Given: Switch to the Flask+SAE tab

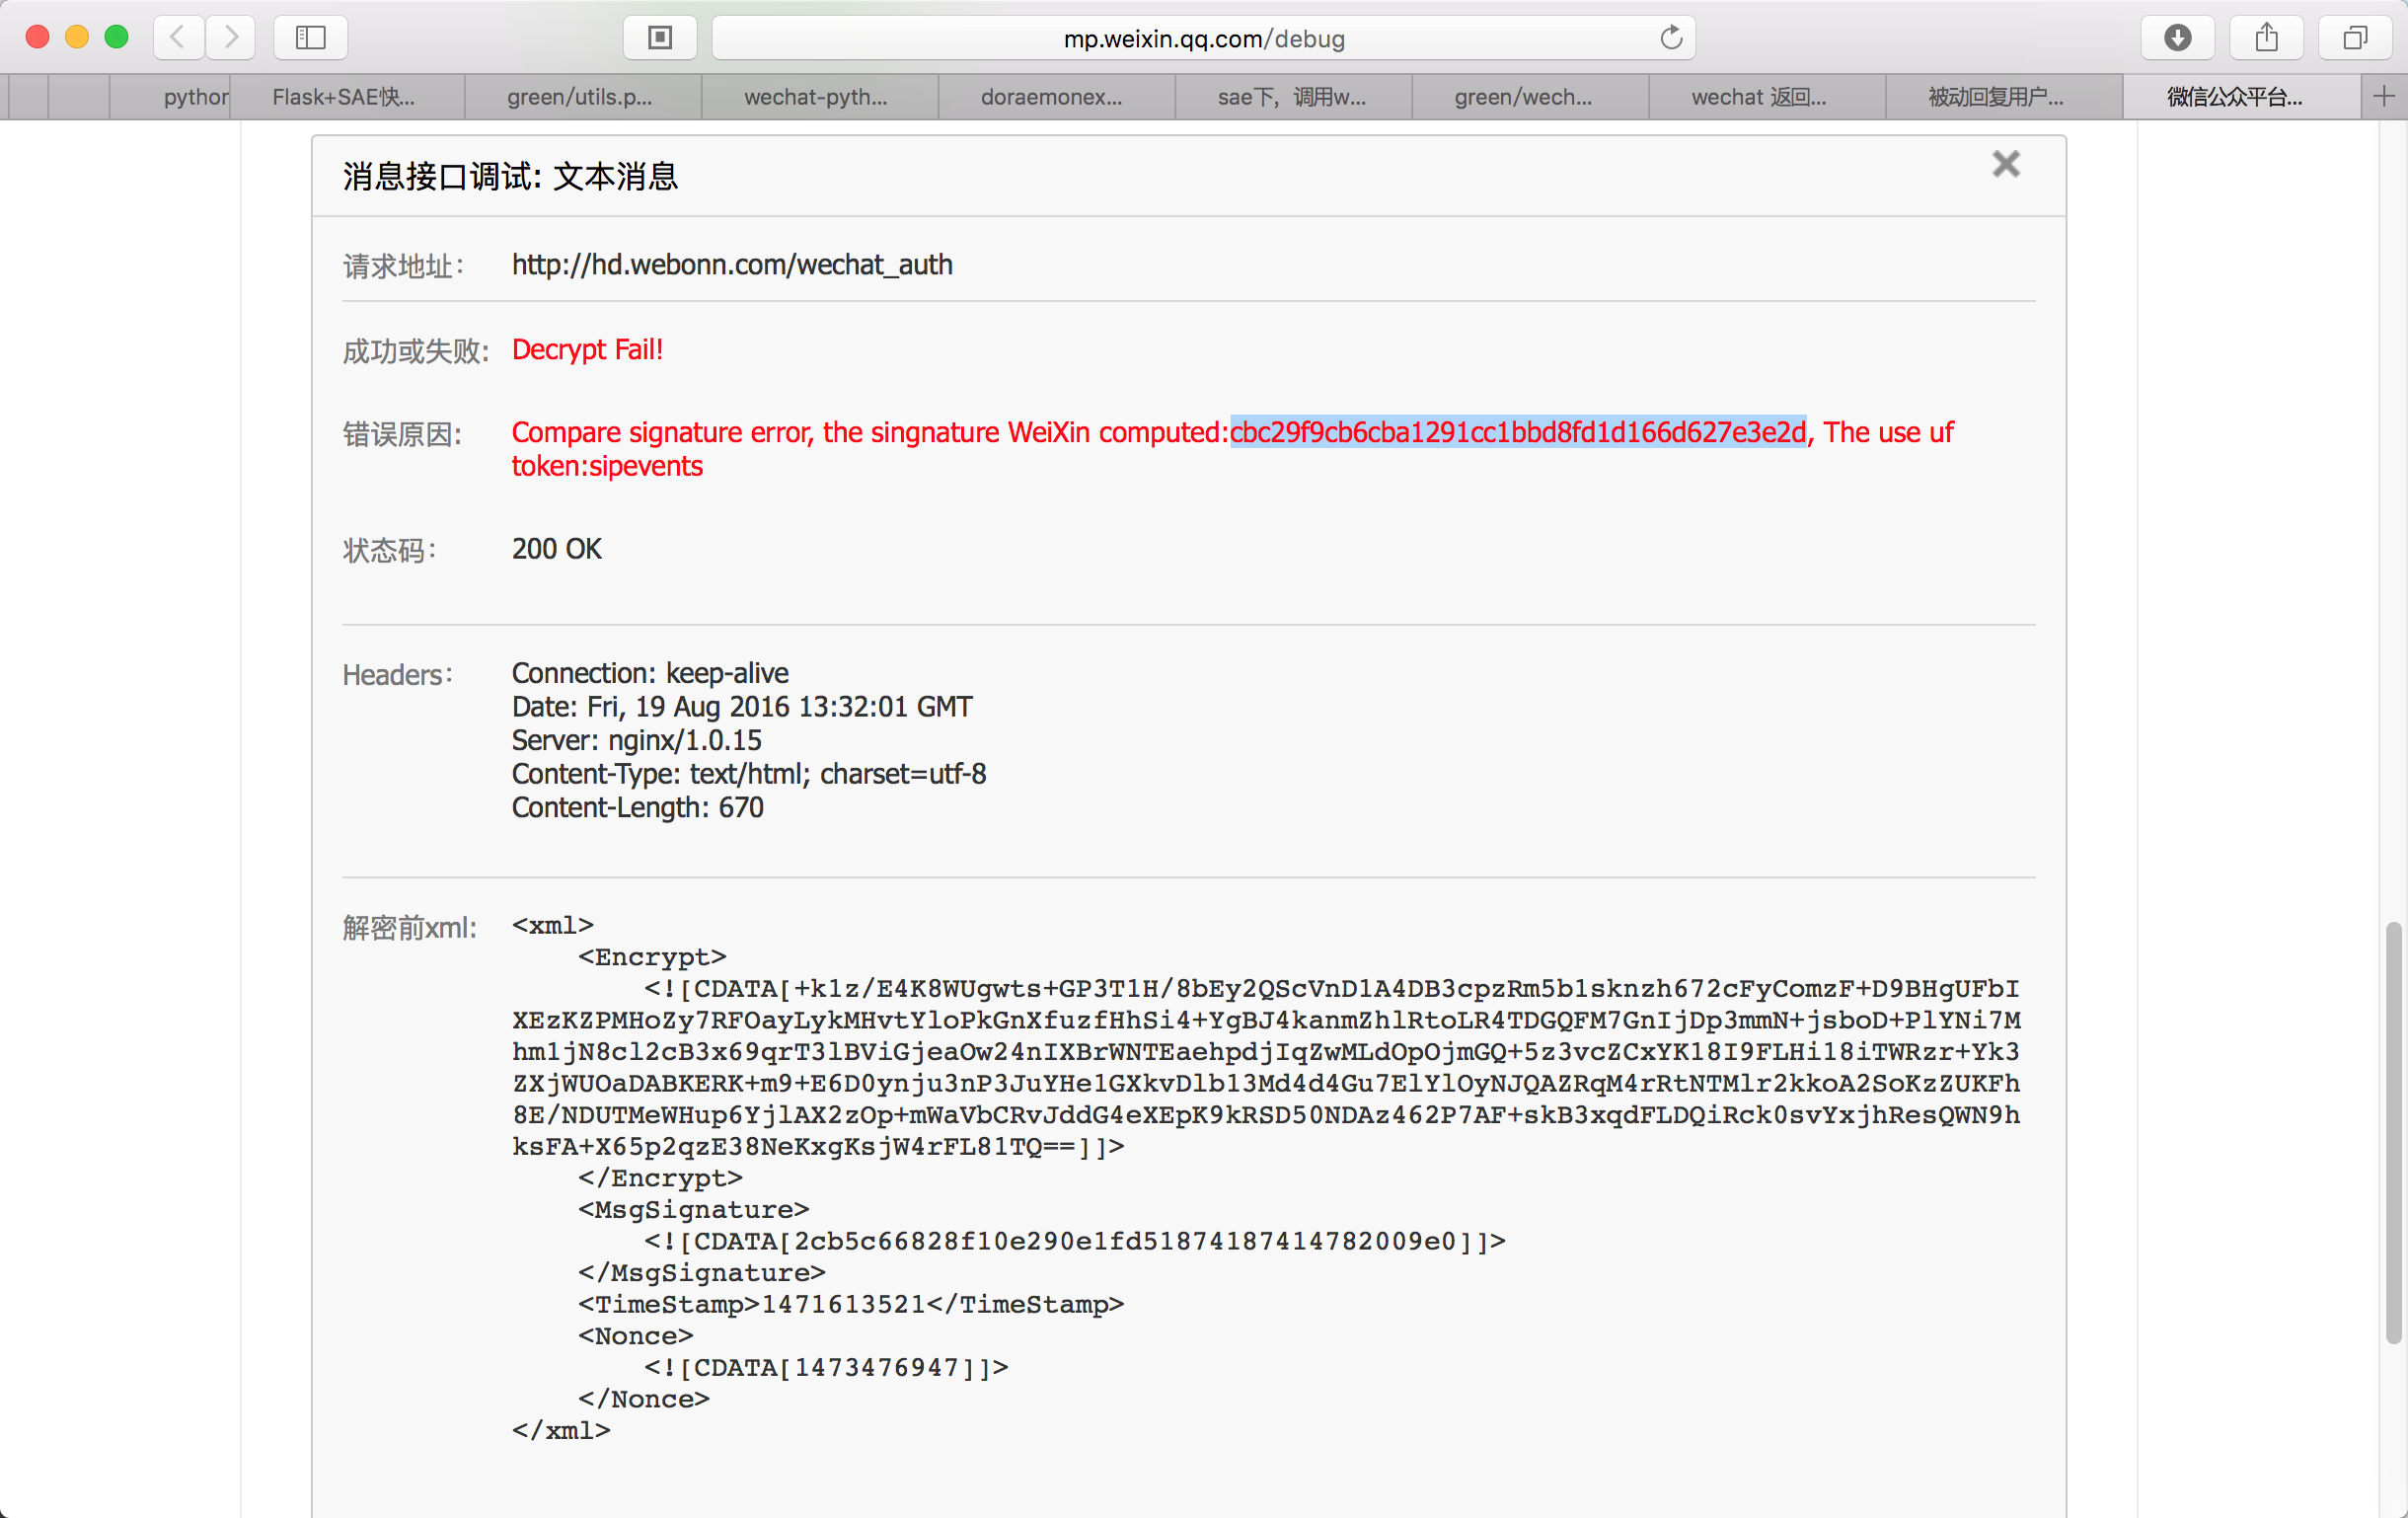Looking at the screenshot, I should 343,97.
